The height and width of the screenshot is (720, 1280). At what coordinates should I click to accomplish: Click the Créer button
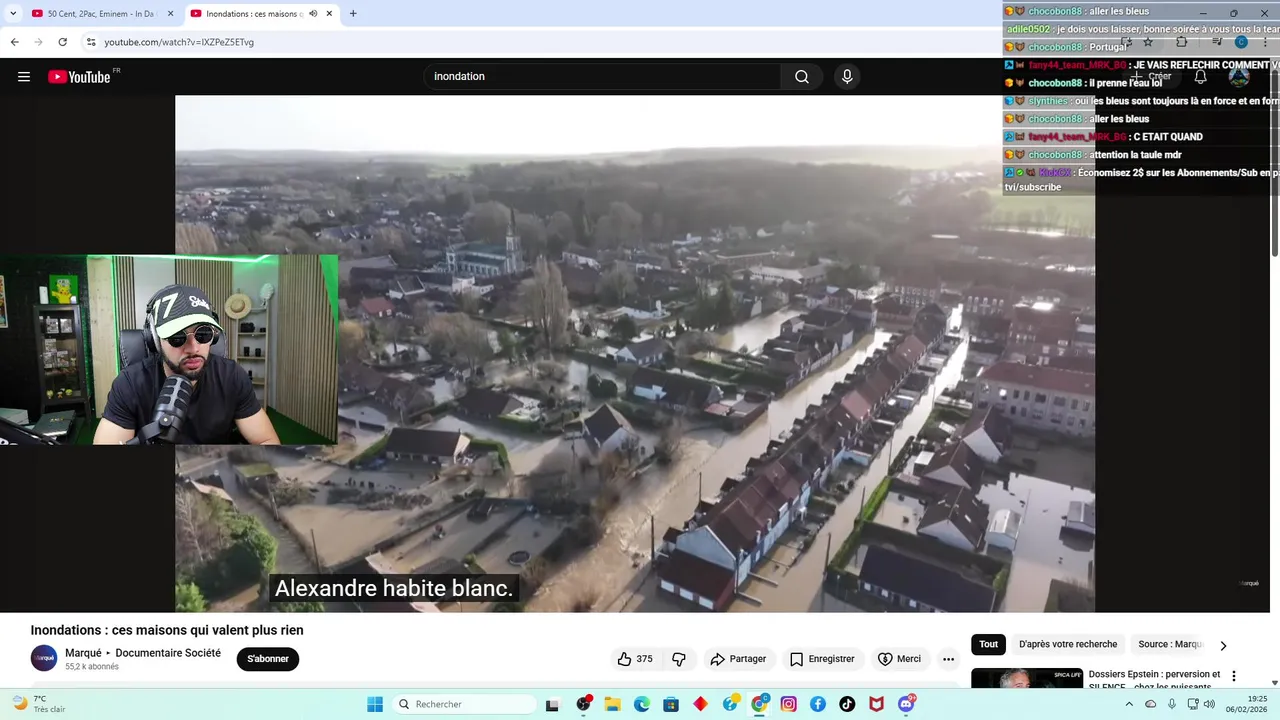click(1151, 77)
